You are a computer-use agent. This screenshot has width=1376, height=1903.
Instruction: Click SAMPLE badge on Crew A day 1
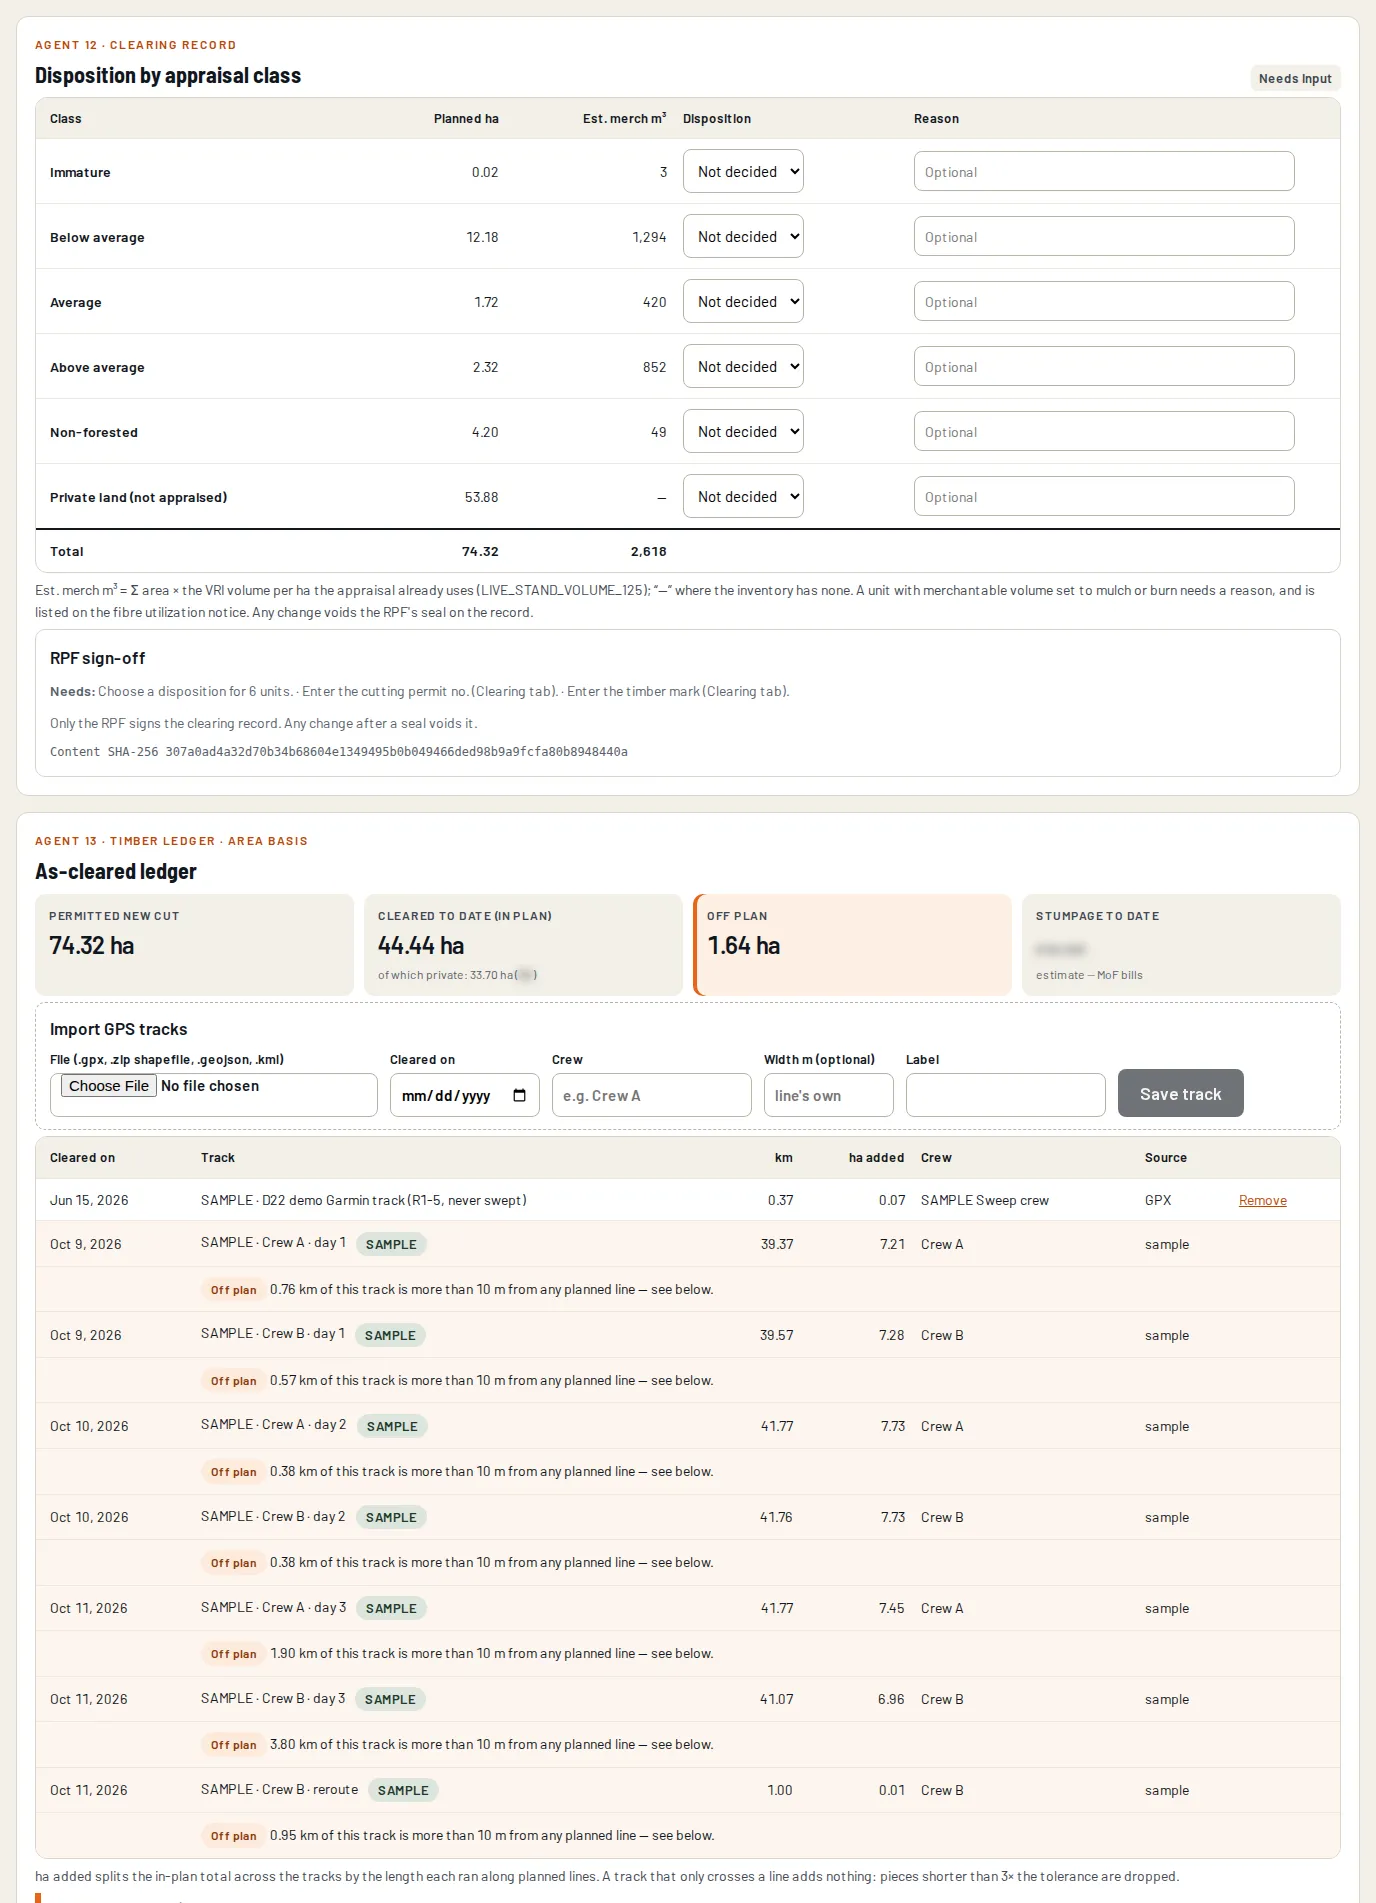pos(391,1245)
